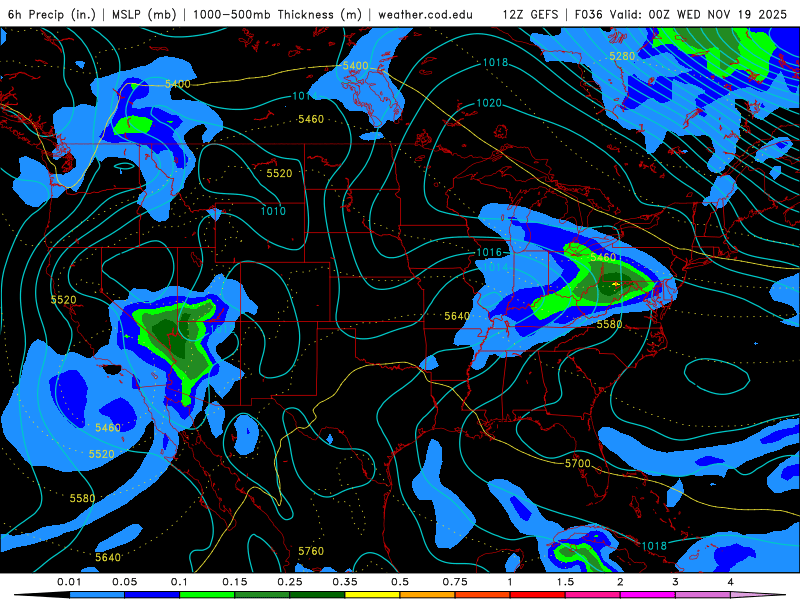The width and height of the screenshot is (800, 600).
Task: Select the dark green 0.25–0.35 legend swatch
Action: (317, 595)
